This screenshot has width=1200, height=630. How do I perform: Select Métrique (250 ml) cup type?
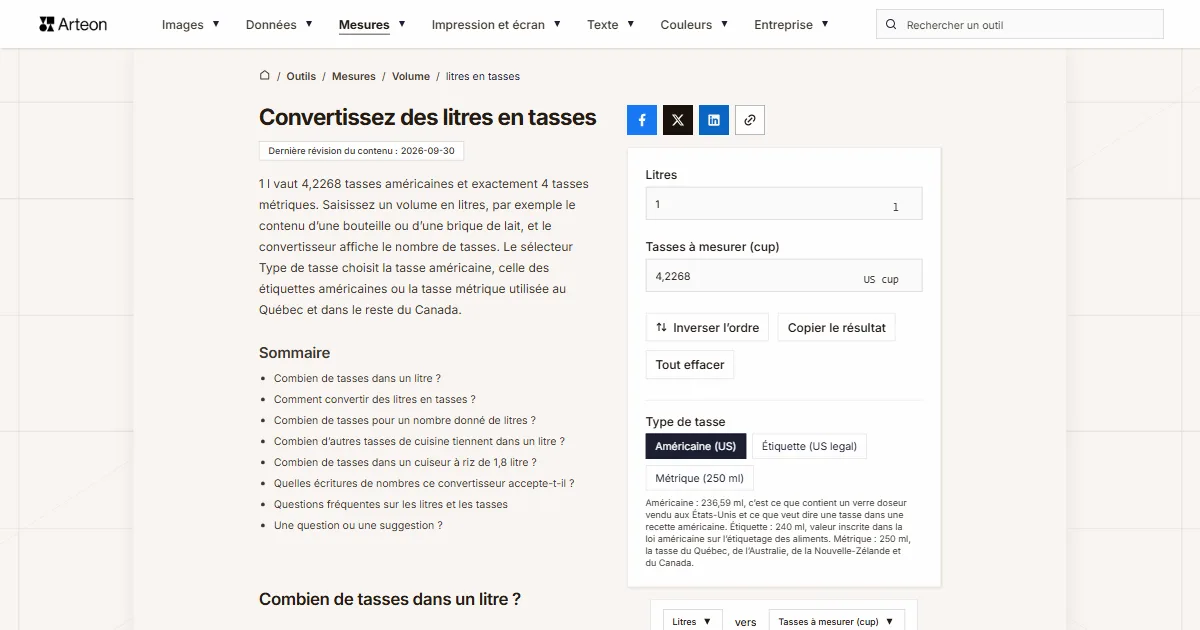(x=700, y=478)
